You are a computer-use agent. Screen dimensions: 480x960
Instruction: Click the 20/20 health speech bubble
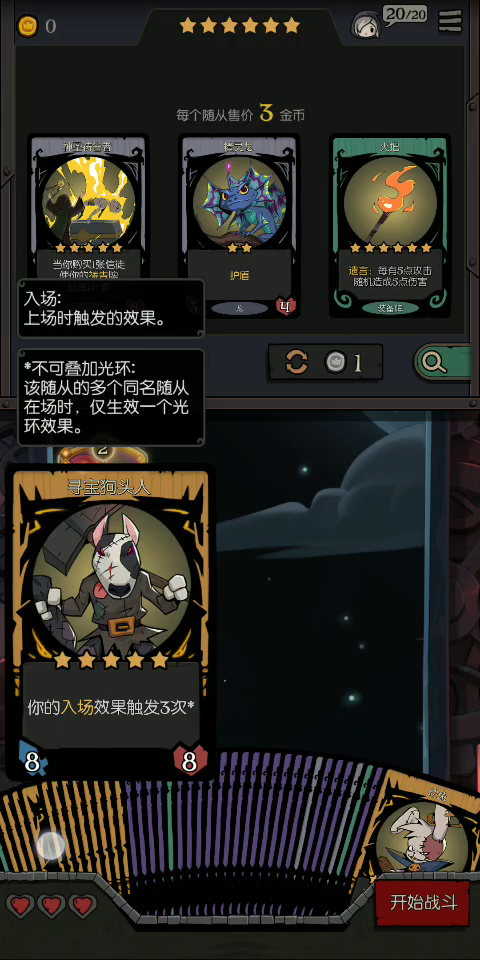(x=405, y=14)
